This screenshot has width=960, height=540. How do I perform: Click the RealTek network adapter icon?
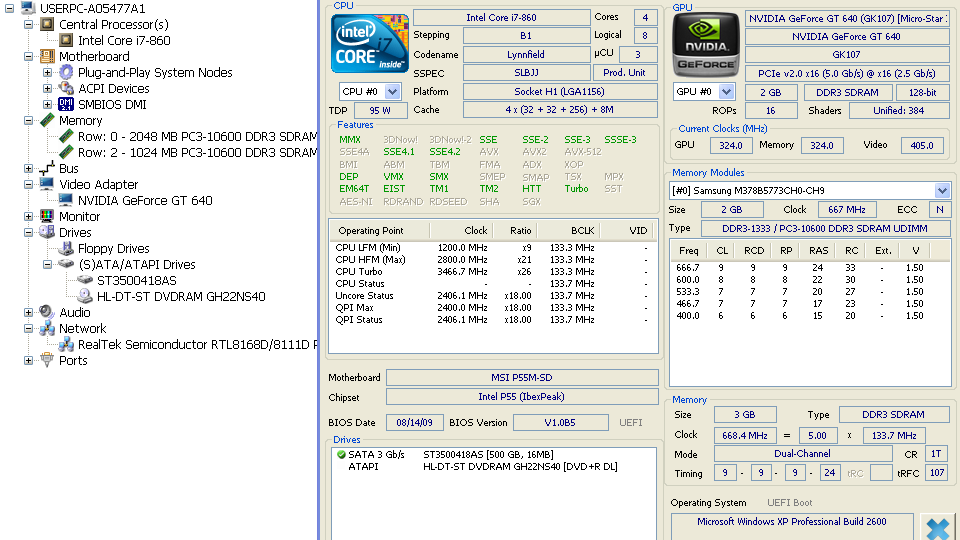(66, 344)
